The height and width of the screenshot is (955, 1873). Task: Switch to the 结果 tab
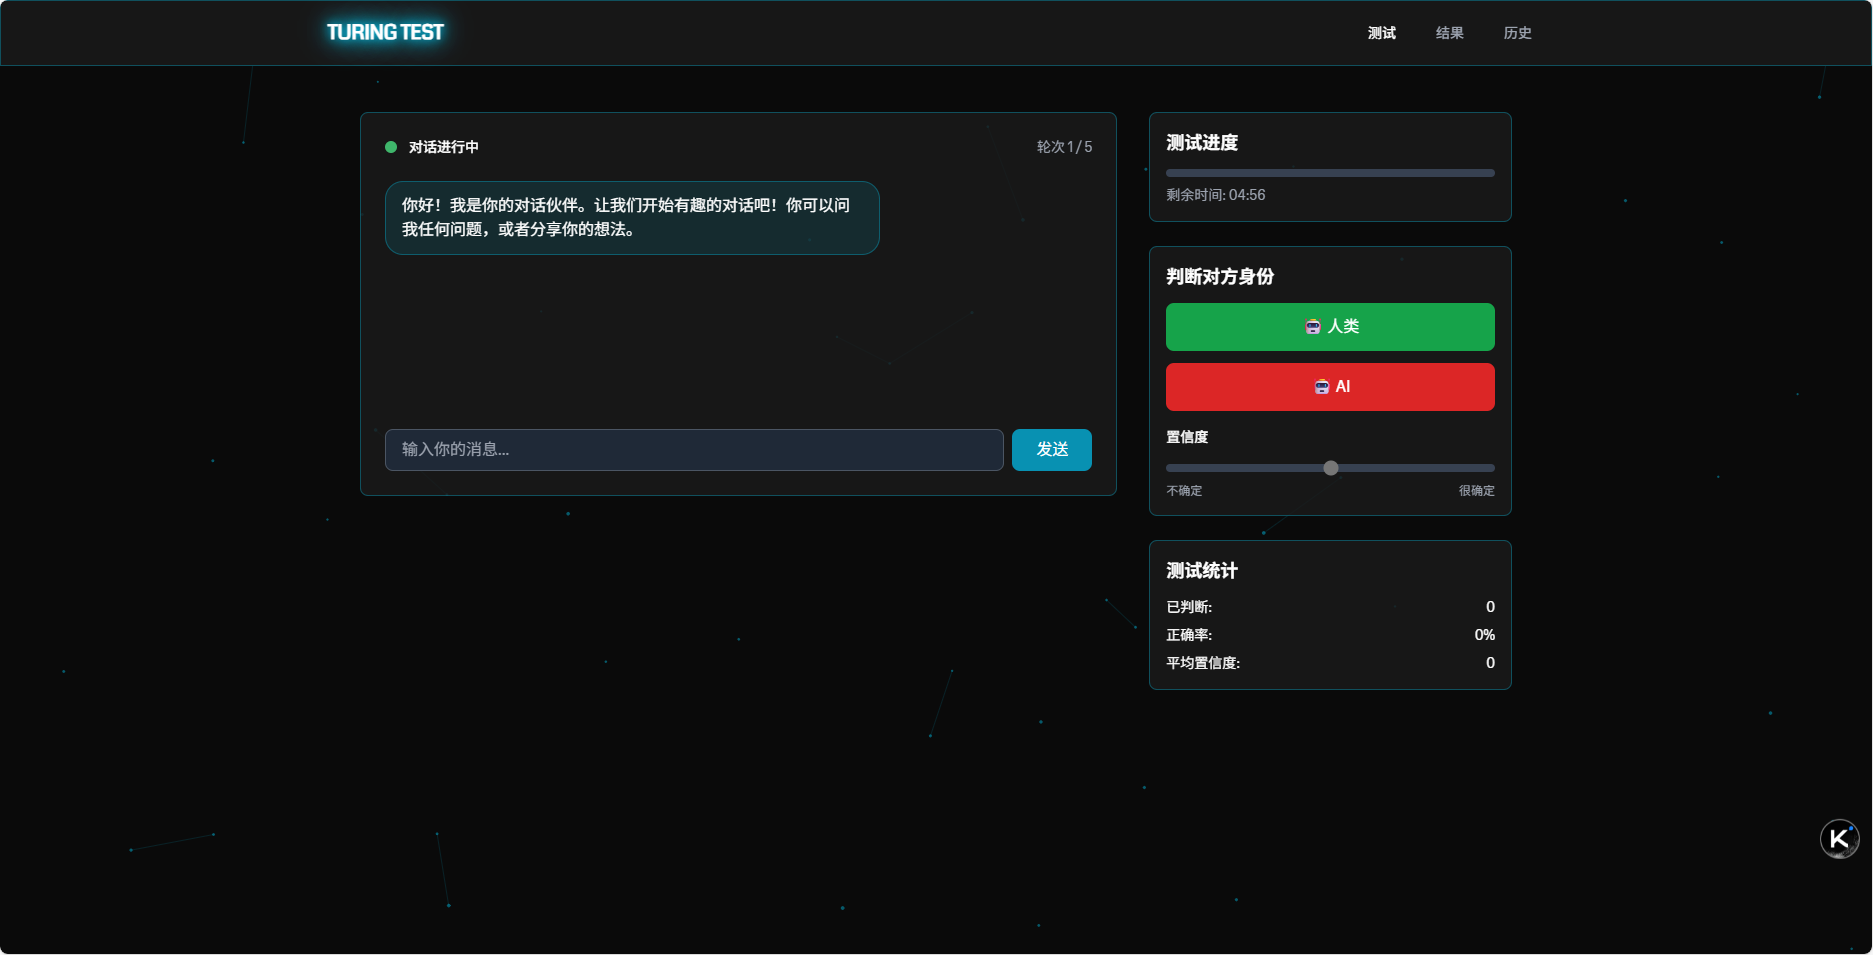(x=1449, y=33)
